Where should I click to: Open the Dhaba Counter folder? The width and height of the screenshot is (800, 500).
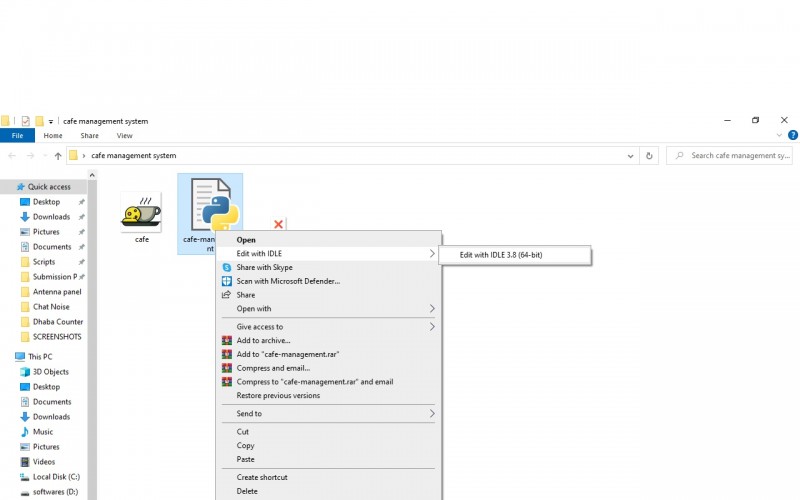58,322
